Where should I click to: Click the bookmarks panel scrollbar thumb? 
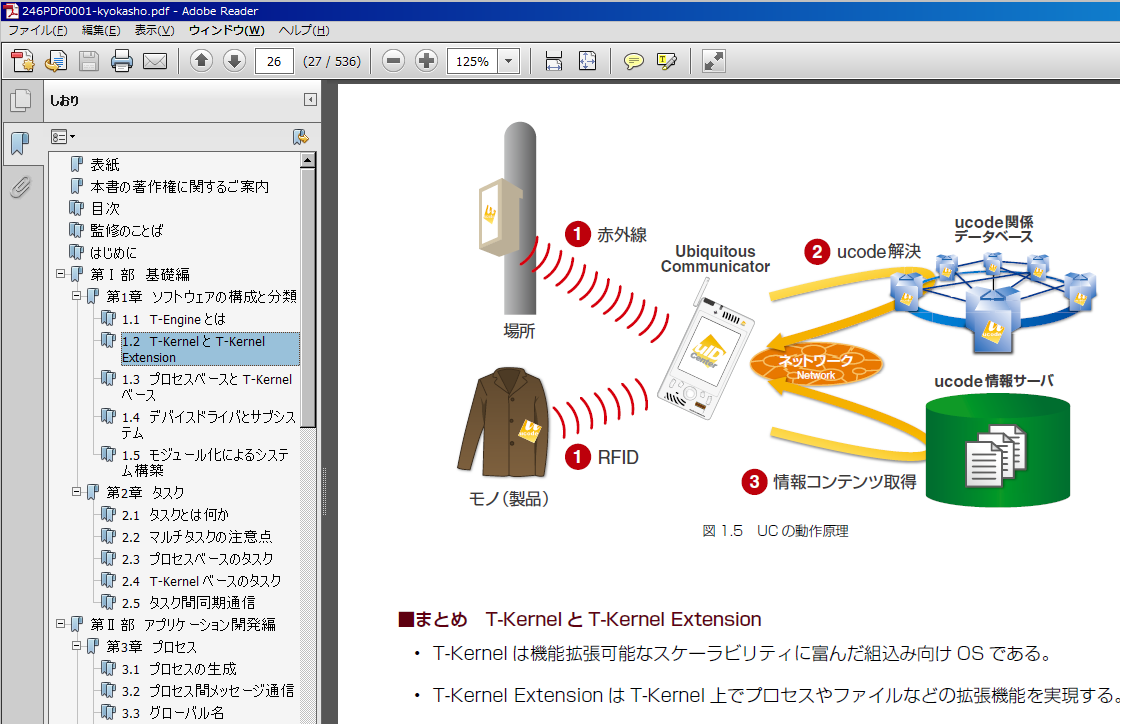308,297
